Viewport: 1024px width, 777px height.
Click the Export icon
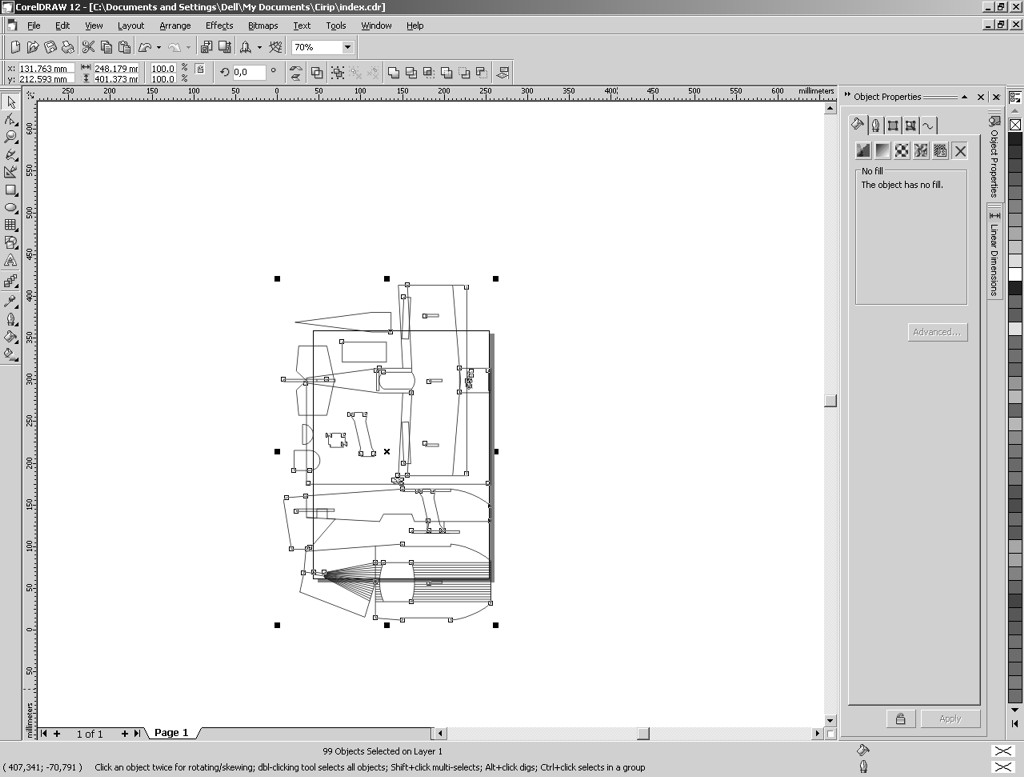[225, 47]
